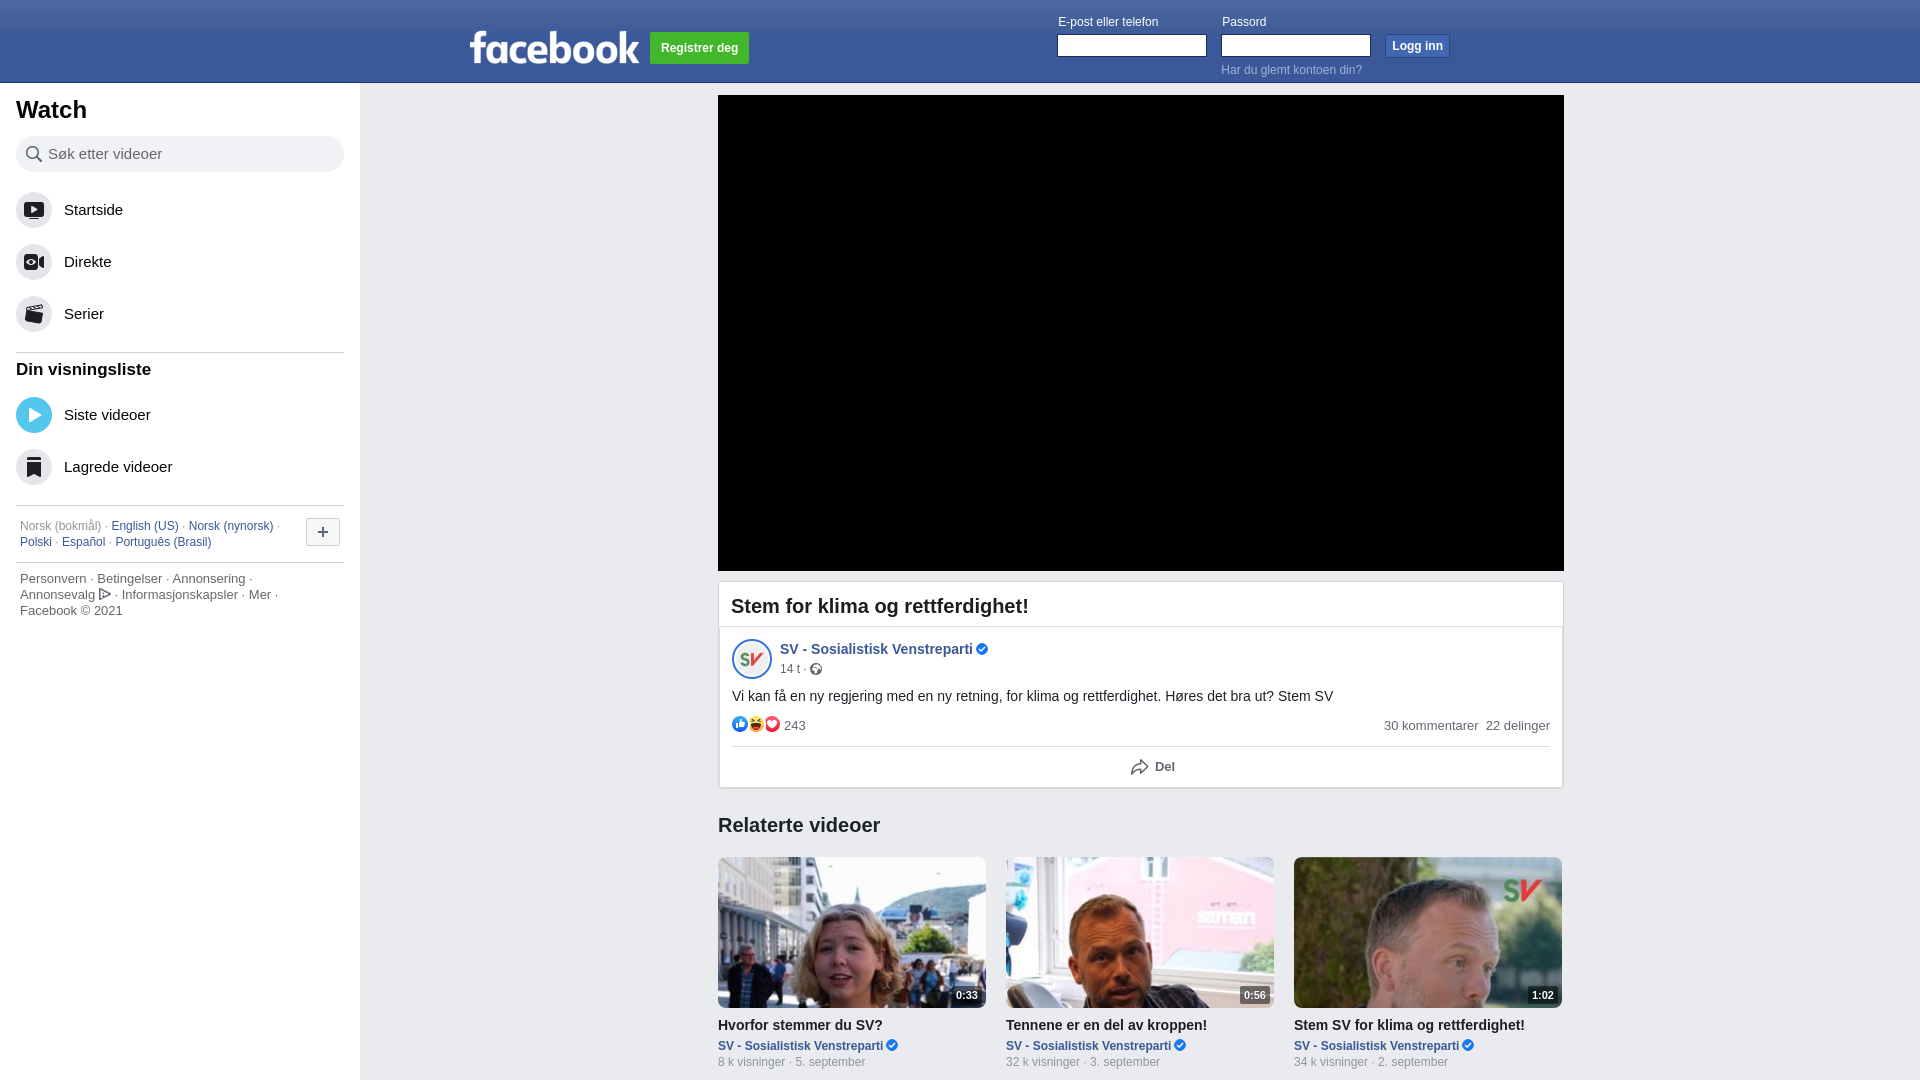Open Annonsering footer link

[208, 578]
